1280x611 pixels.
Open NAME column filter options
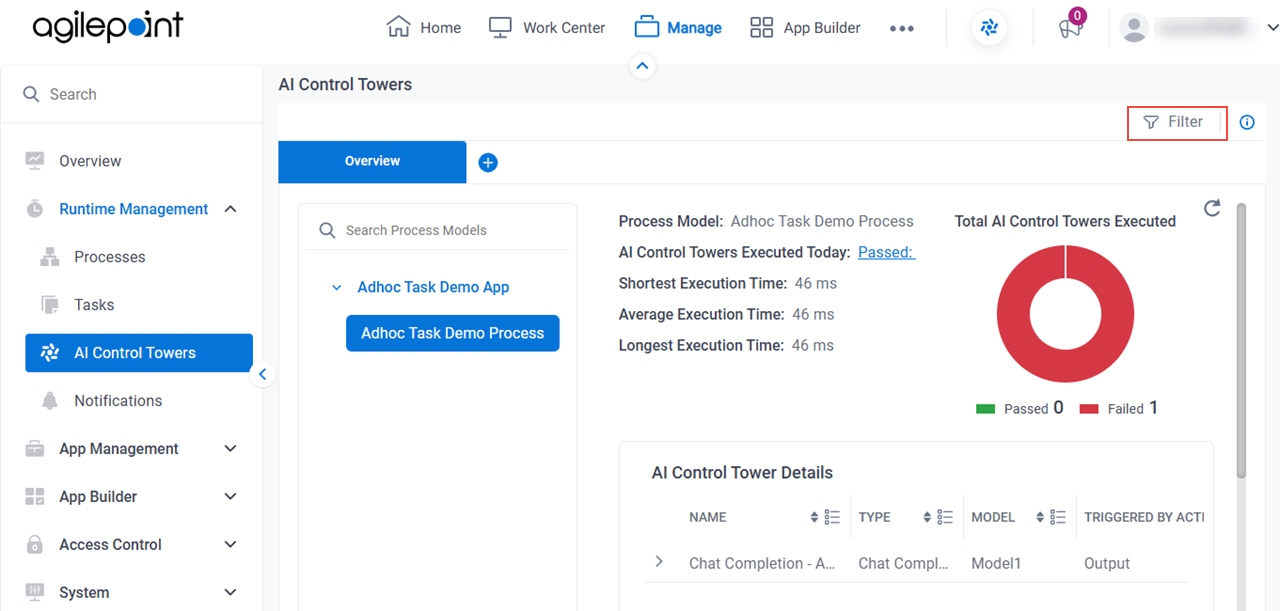pos(832,517)
